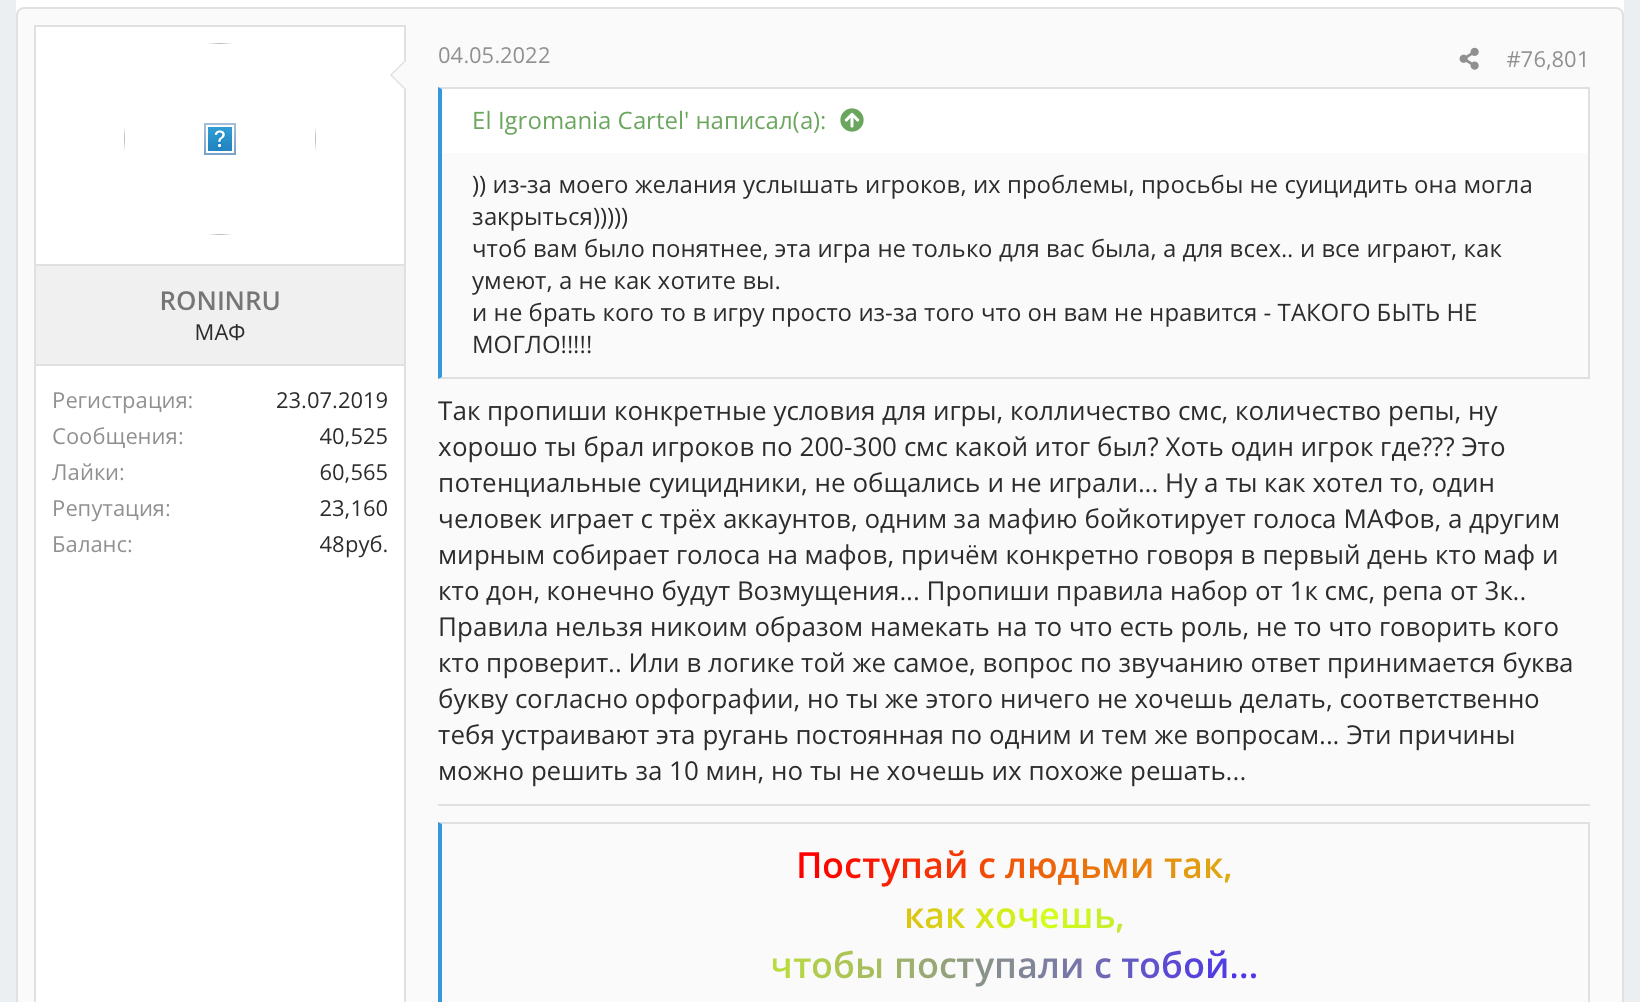This screenshot has width=1640, height=1002.
Task: Click the share icon next to post number
Action: click(1469, 59)
